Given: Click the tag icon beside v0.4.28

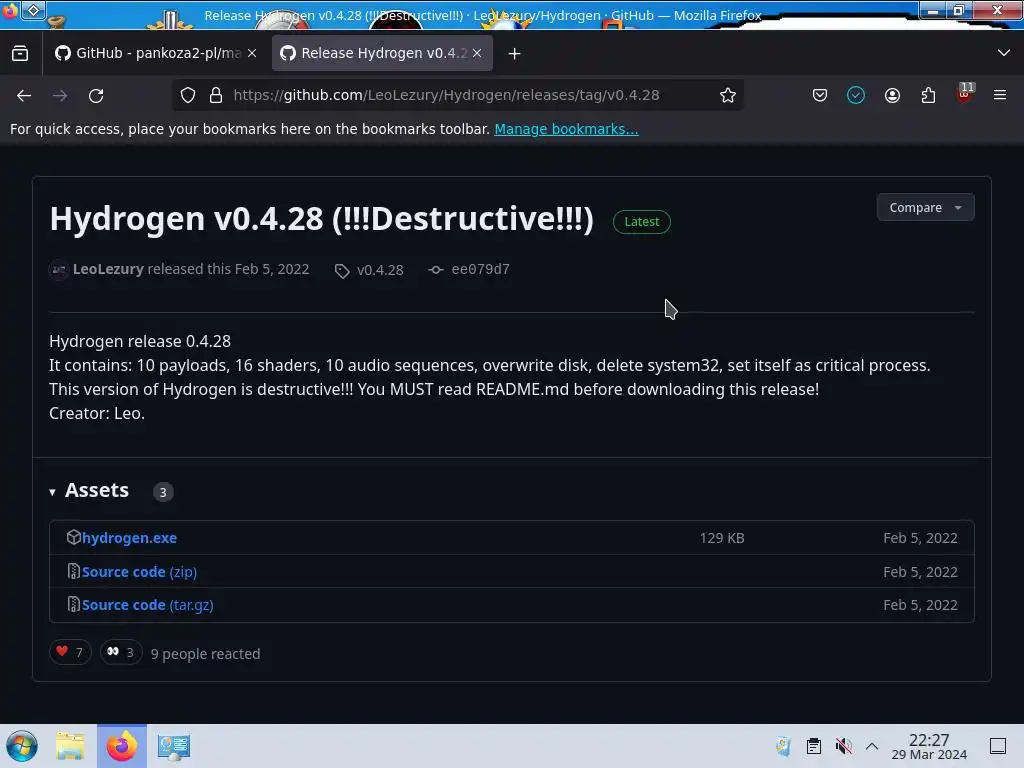Looking at the screenshot, I should click(342, 270).
